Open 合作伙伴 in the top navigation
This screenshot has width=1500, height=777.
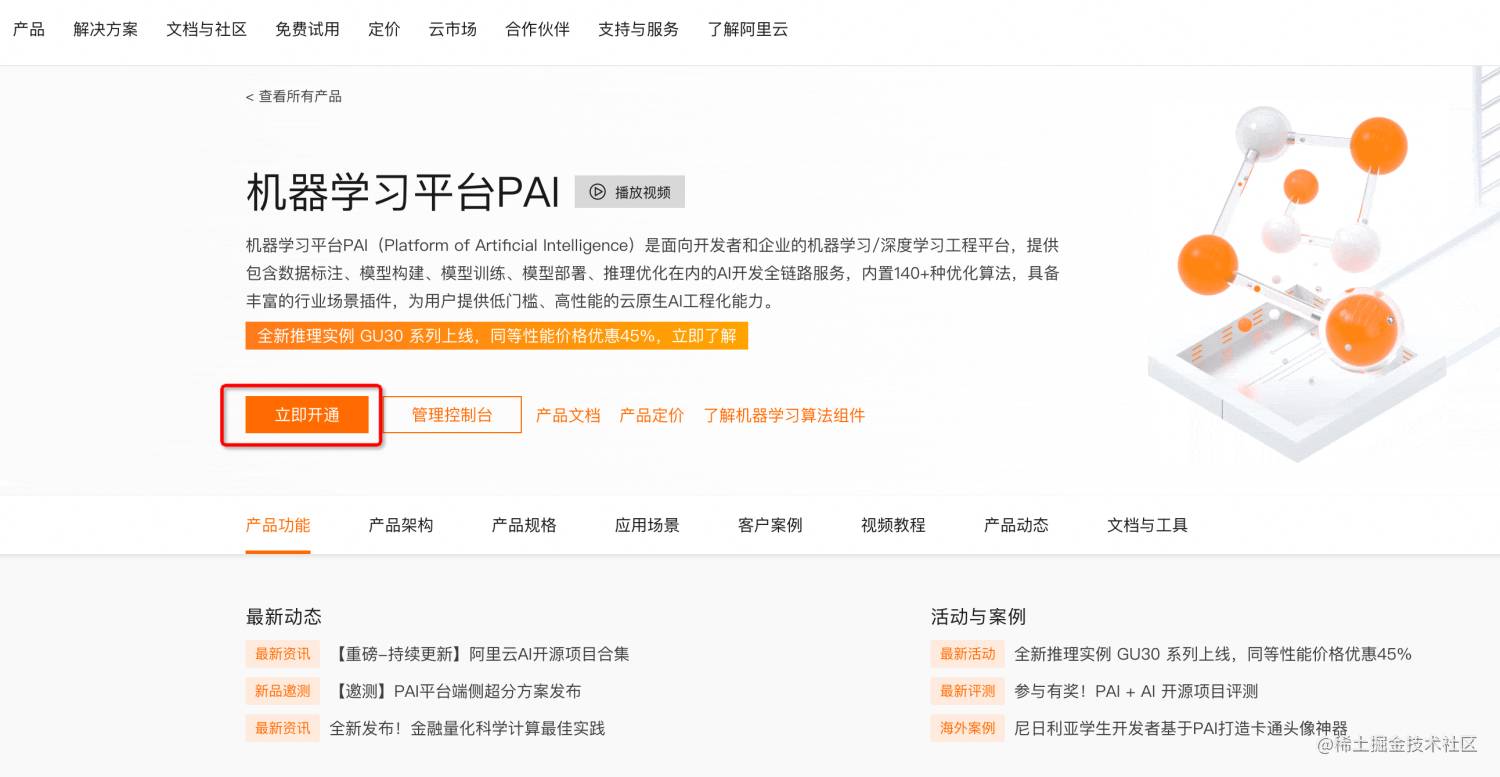[538, 29]
